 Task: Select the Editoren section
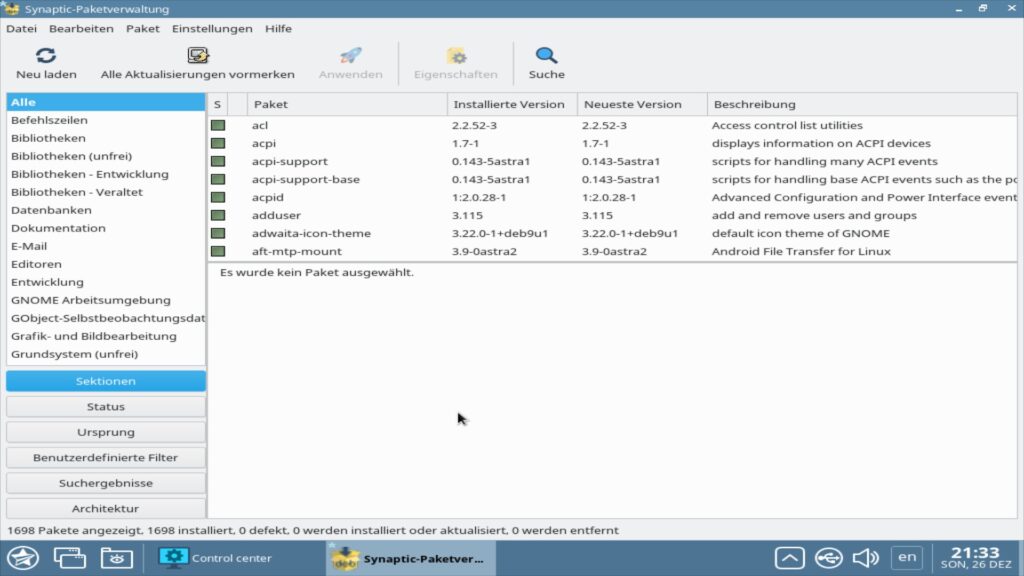[x=106, y=264]
